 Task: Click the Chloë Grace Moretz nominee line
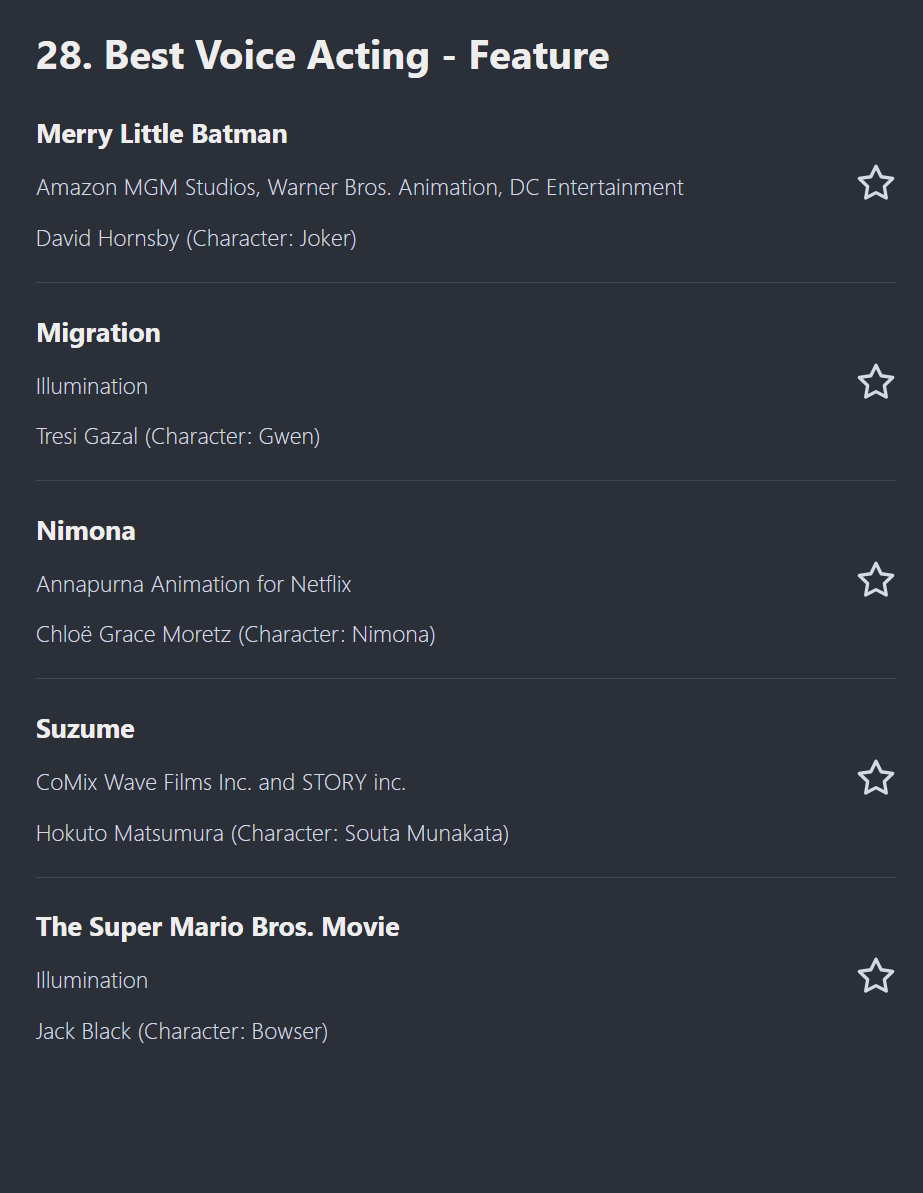click(x=236, y=634)
